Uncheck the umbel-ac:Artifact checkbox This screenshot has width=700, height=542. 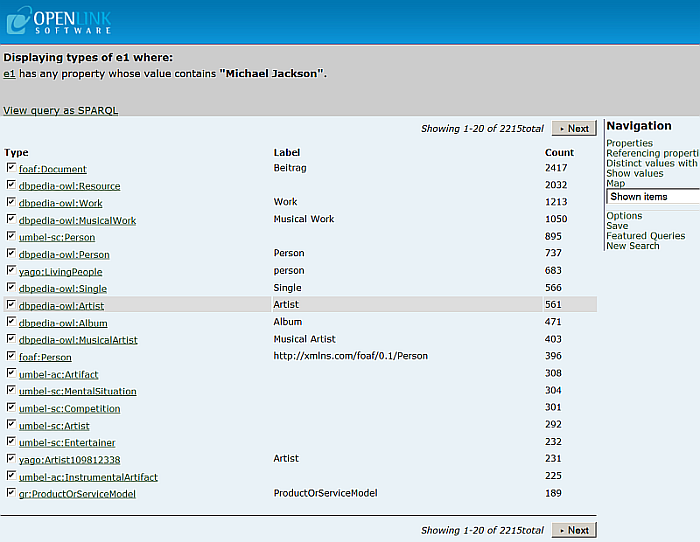click(11, 373)
